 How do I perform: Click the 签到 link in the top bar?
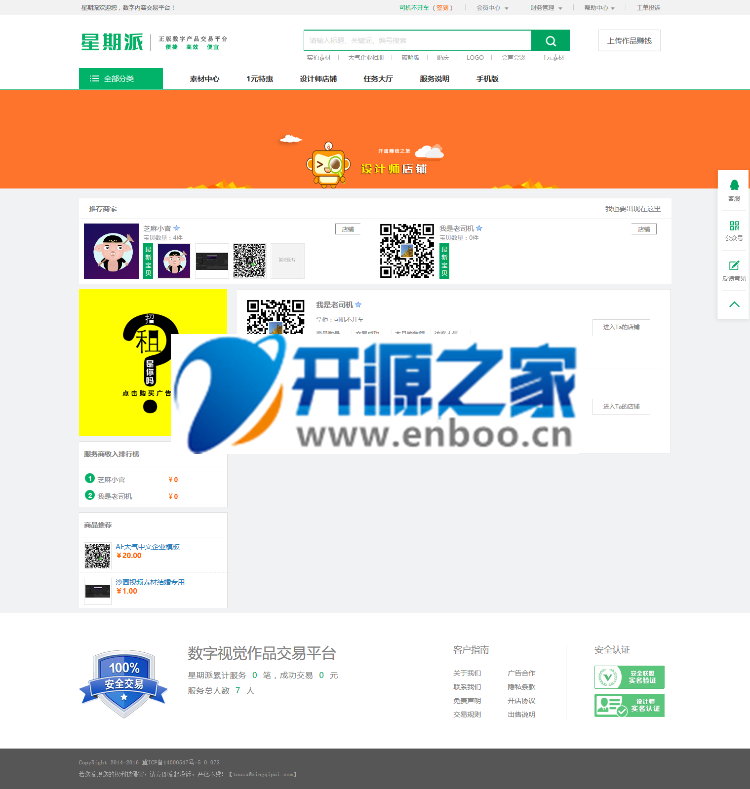click(442, 8)
